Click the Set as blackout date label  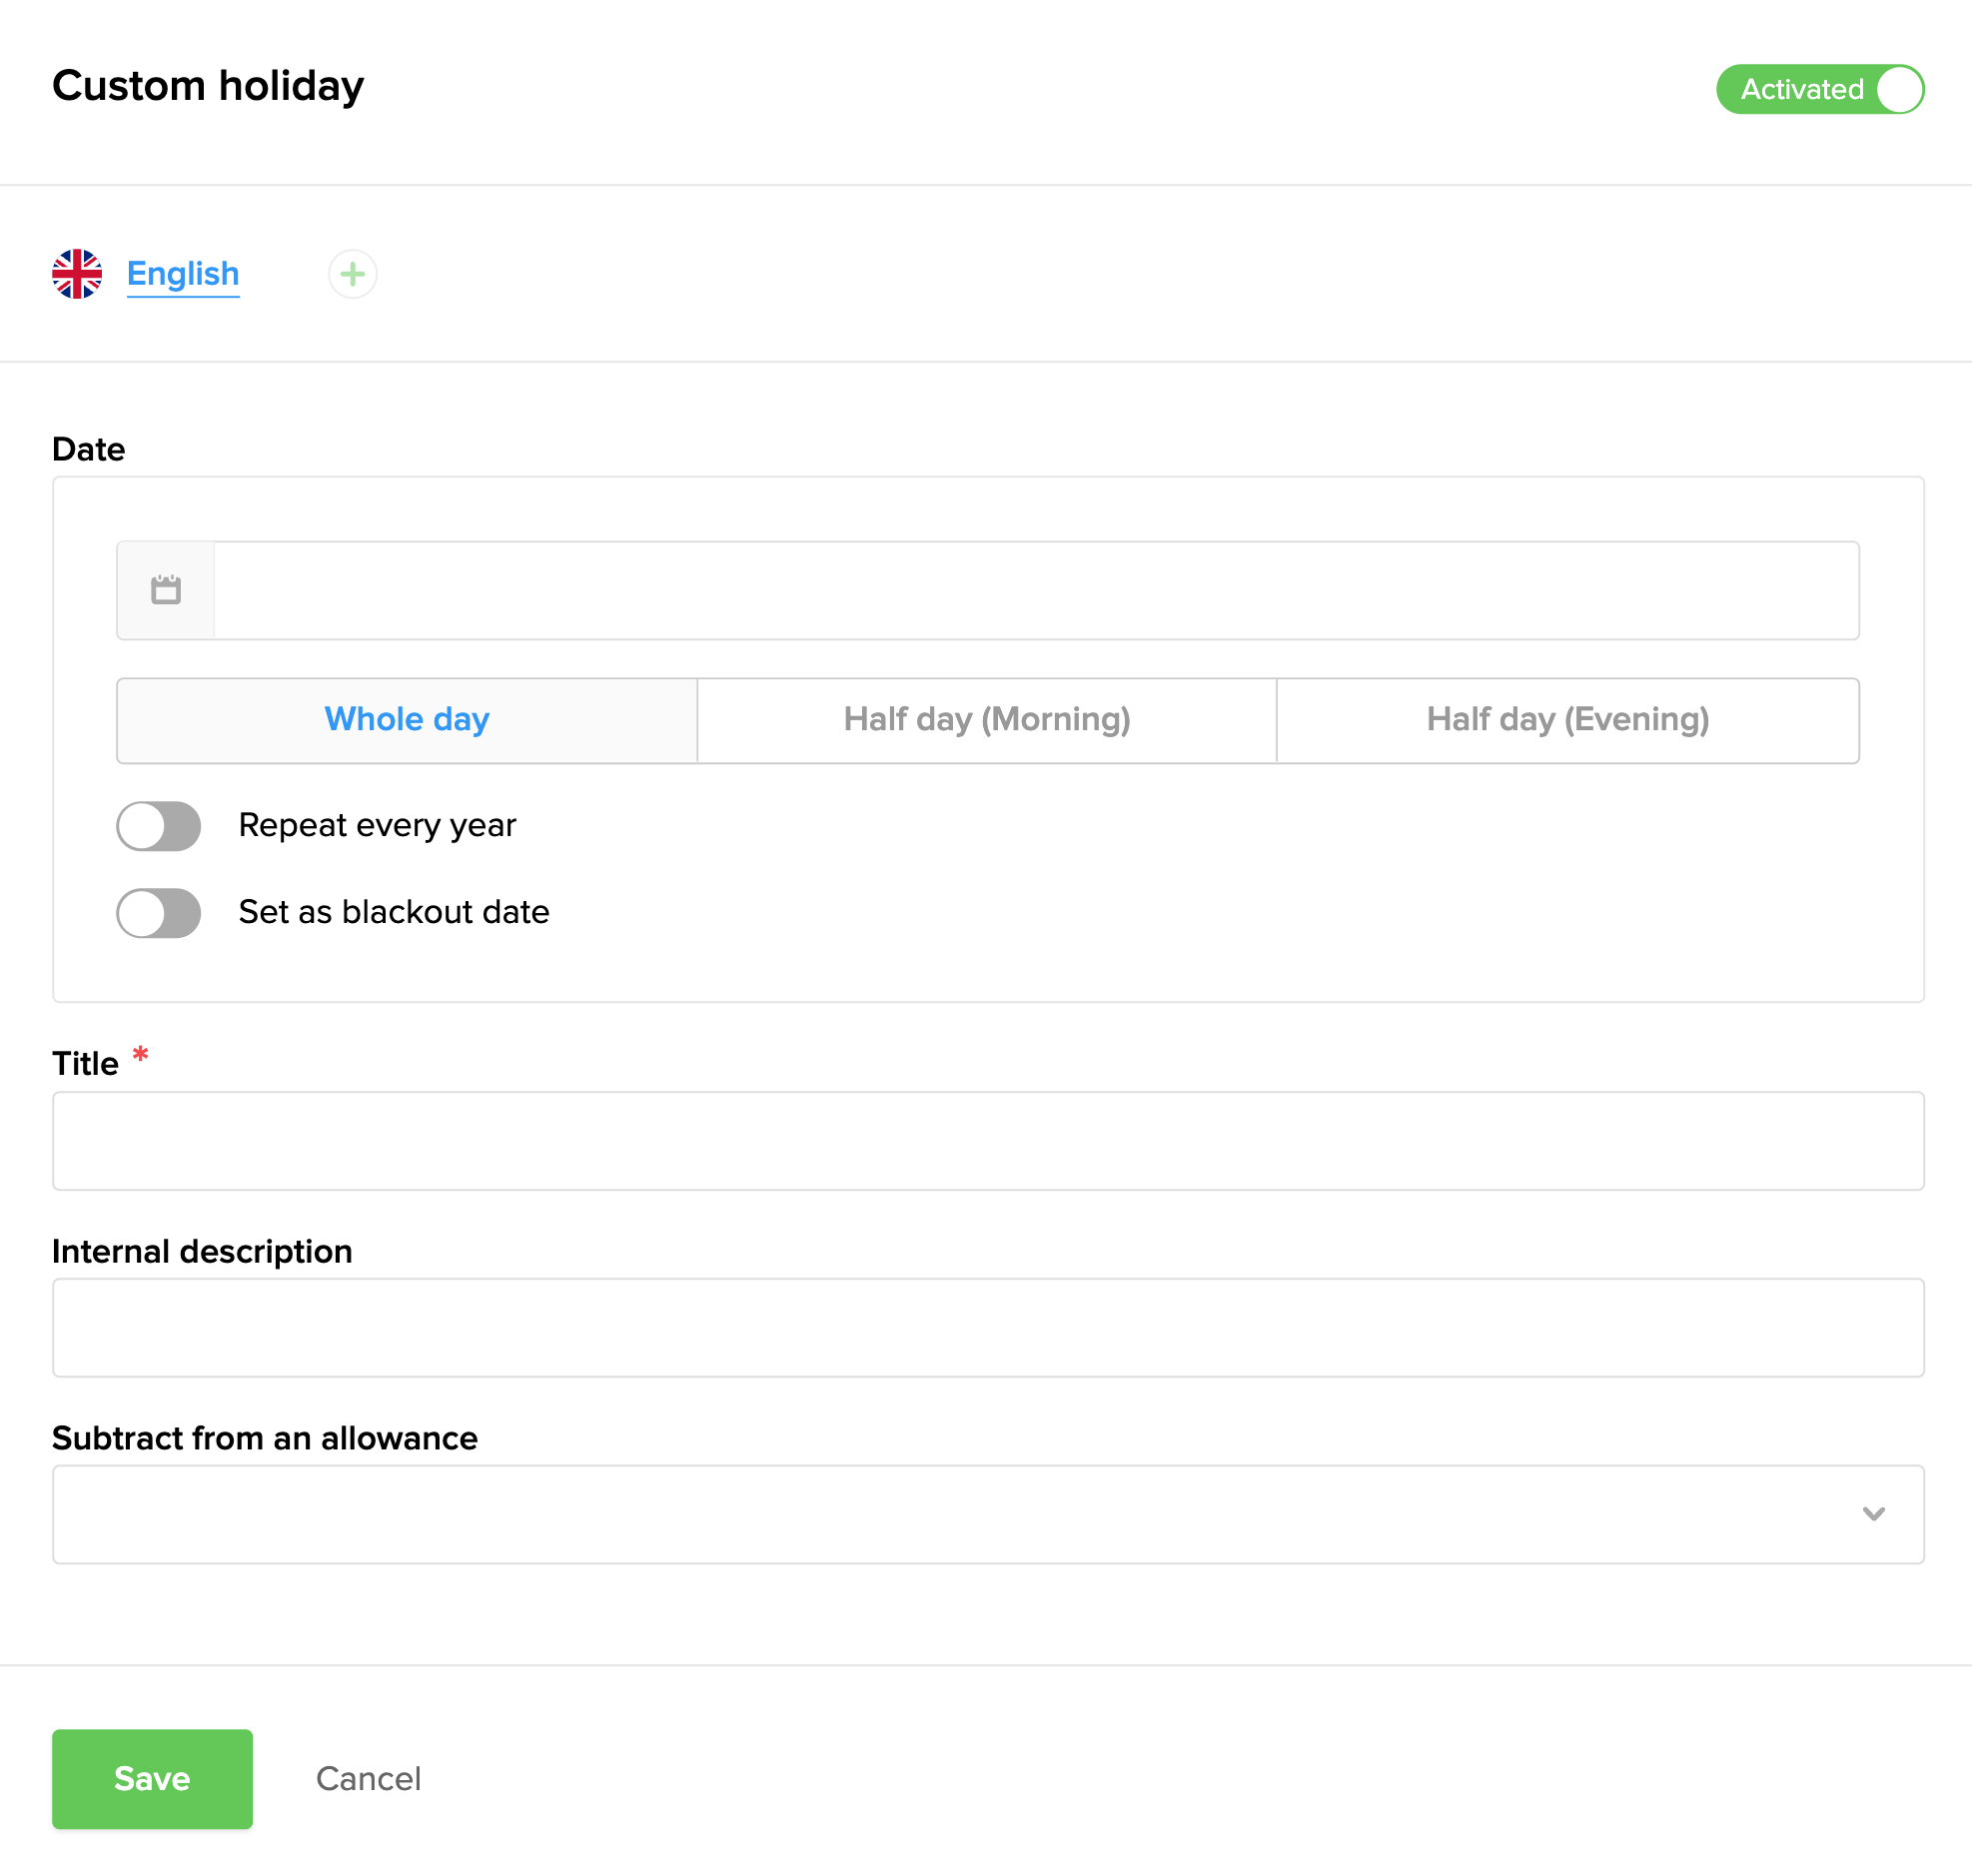coord(394,913)
